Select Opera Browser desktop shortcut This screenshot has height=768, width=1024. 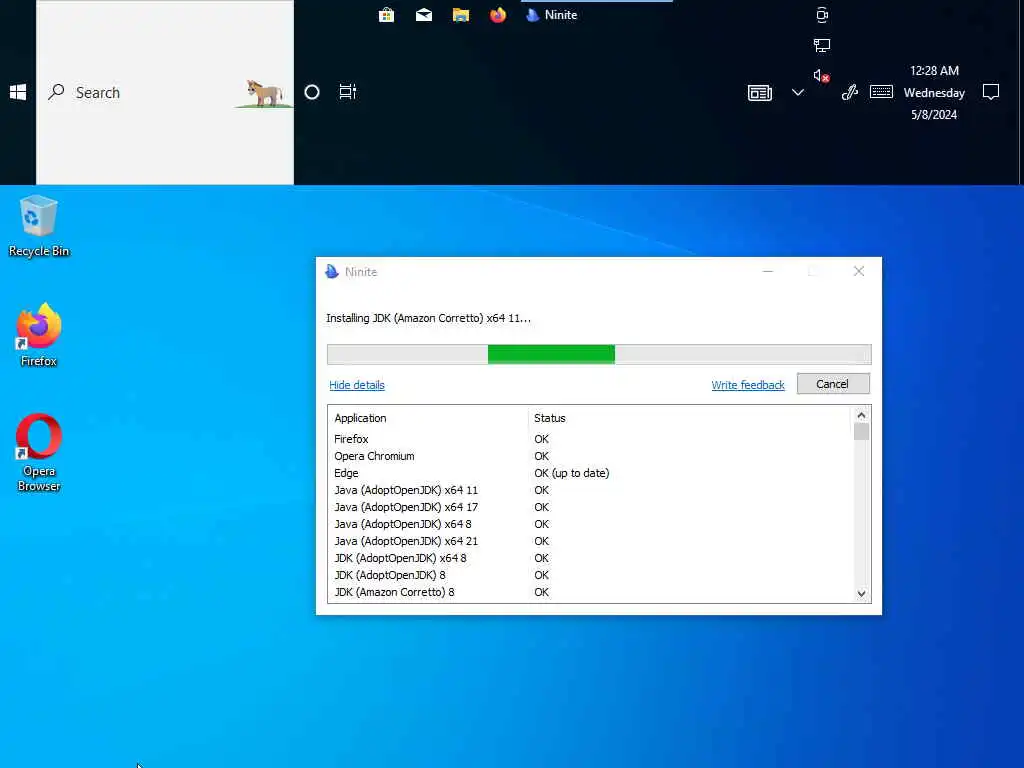tap(39, 452)
